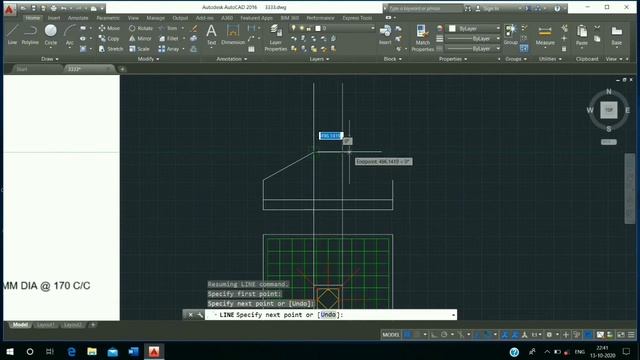
Task: Open the Insert ribbon tab
Action: pos(54,18)
